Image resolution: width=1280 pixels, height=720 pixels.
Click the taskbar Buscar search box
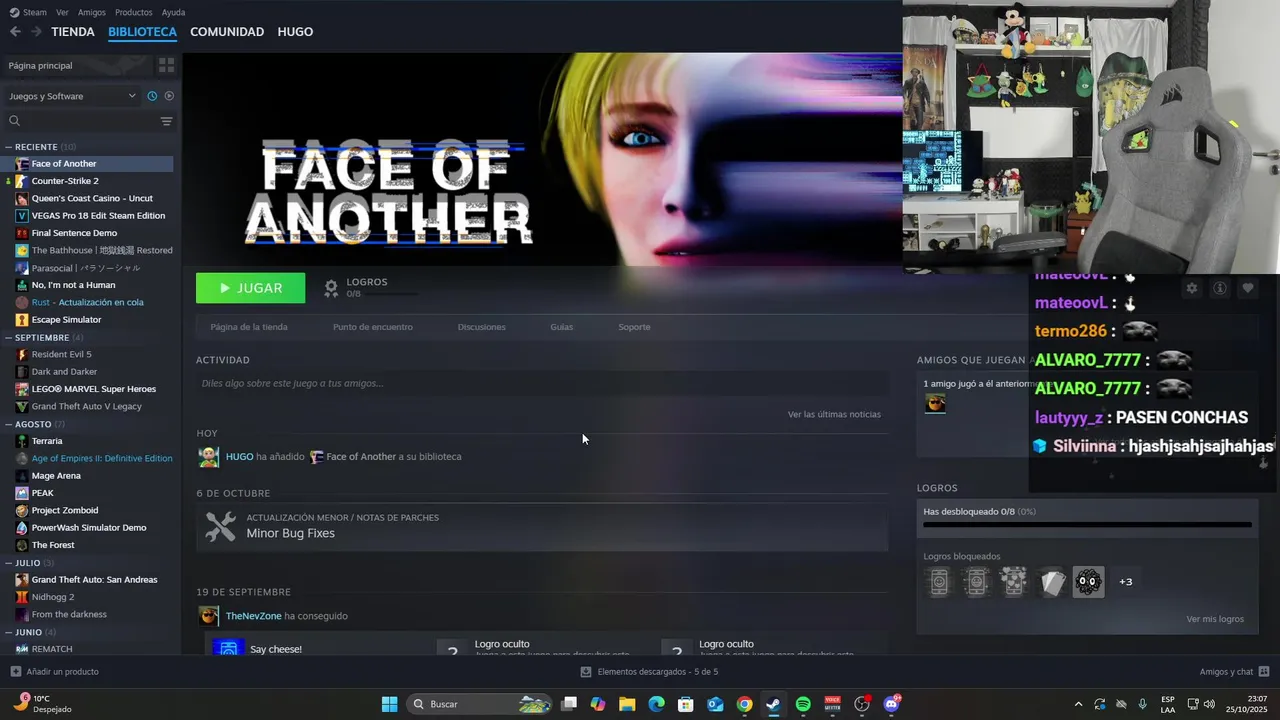[479, 704]
